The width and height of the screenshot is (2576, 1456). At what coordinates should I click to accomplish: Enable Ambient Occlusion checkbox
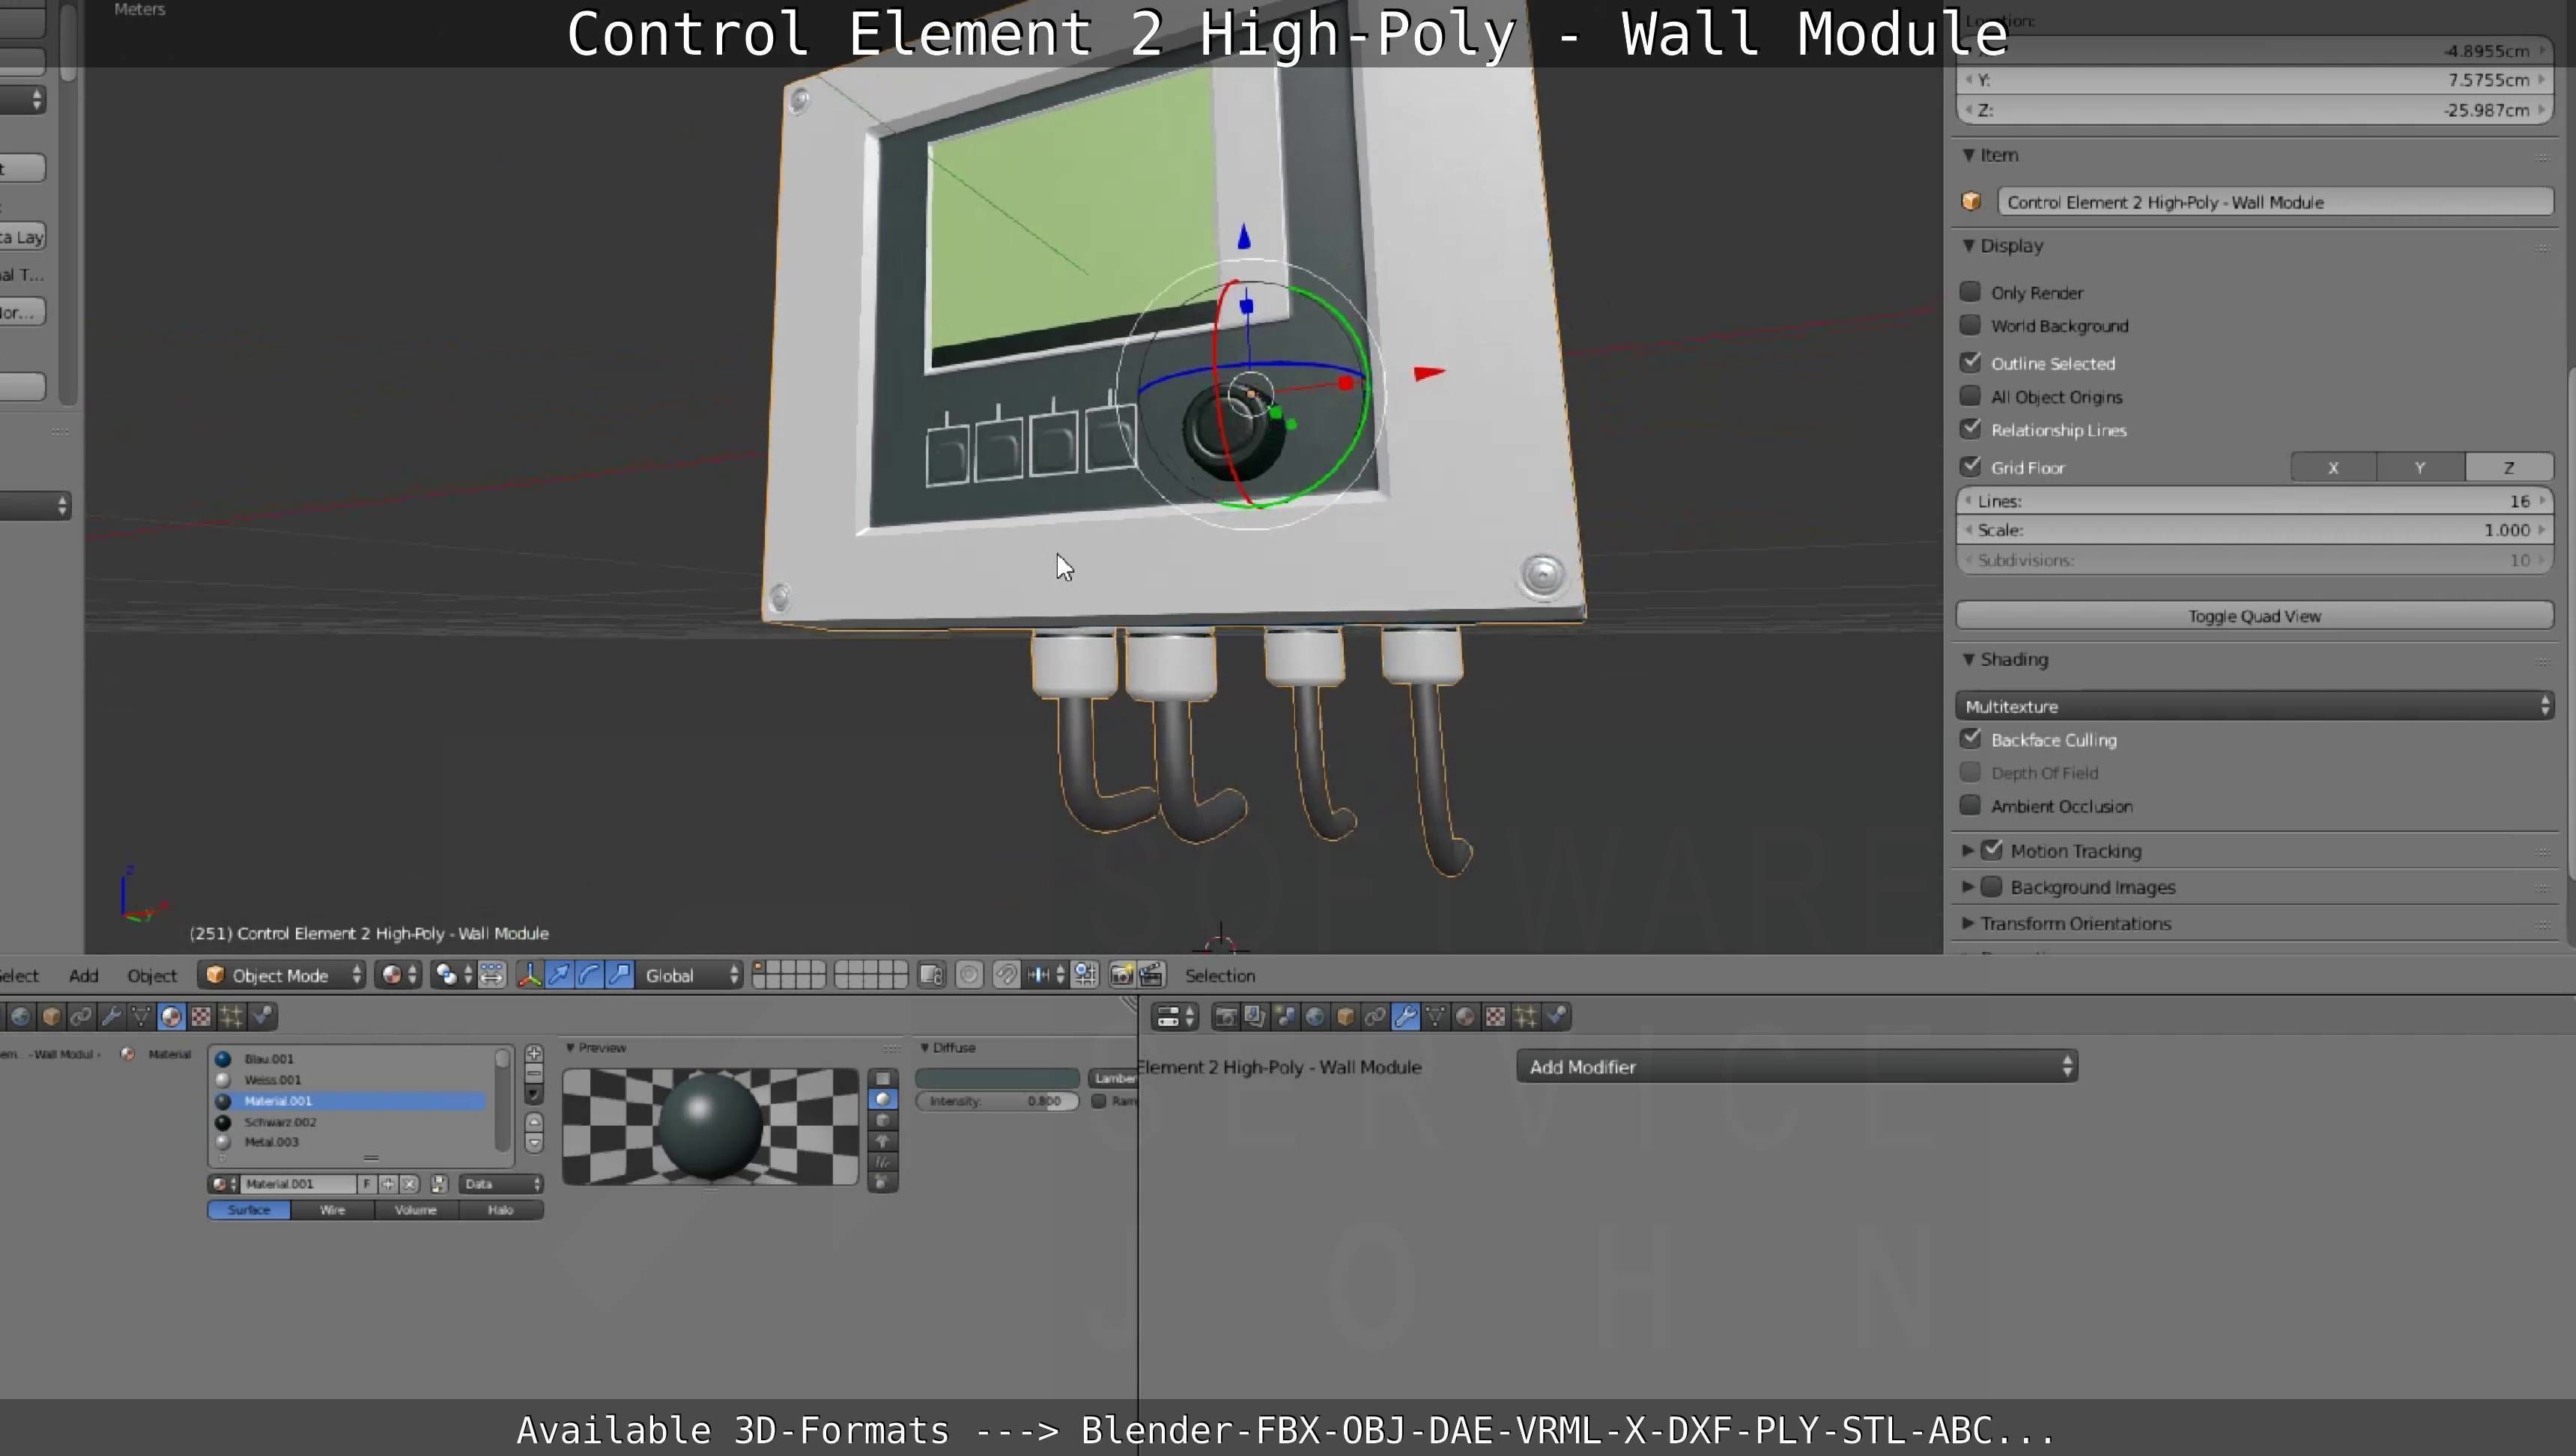pyautogui.click(x=1970, y=805)
